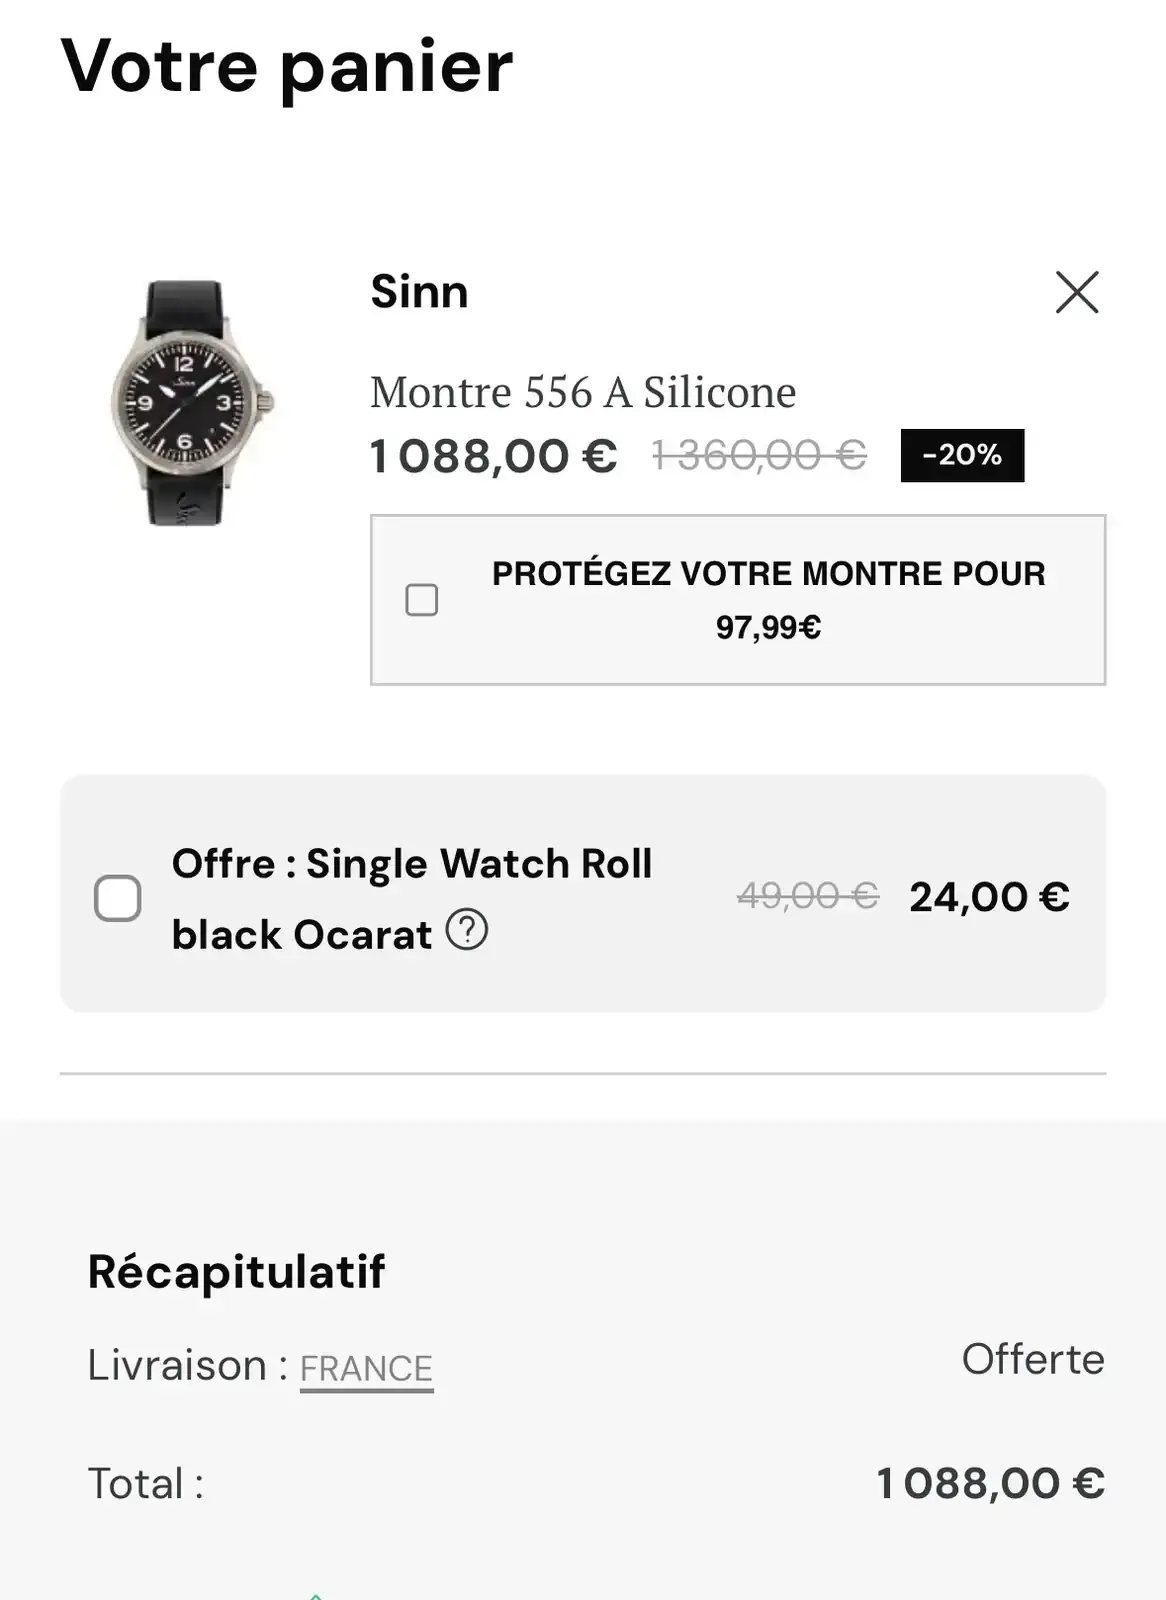Click the Livraison label
This screenshot has width=1166, height=1600.
177,1365
